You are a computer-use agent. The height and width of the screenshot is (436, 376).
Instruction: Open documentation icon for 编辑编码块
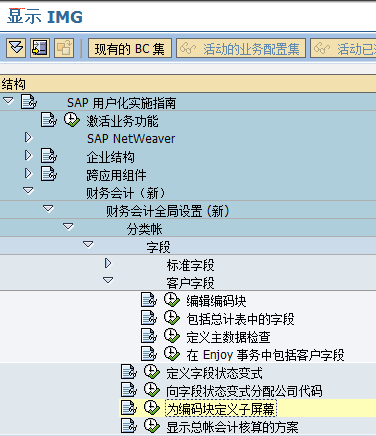point(149,300)
